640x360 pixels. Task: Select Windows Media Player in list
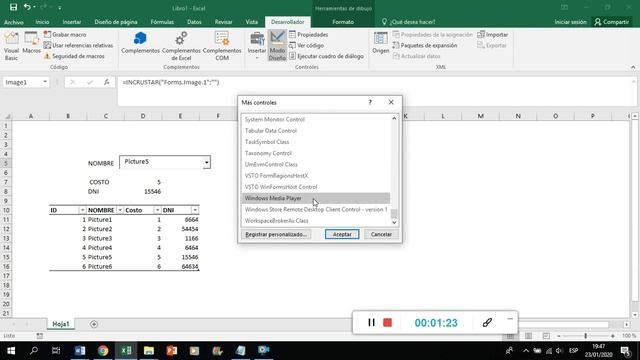click(x=316, y=198)
